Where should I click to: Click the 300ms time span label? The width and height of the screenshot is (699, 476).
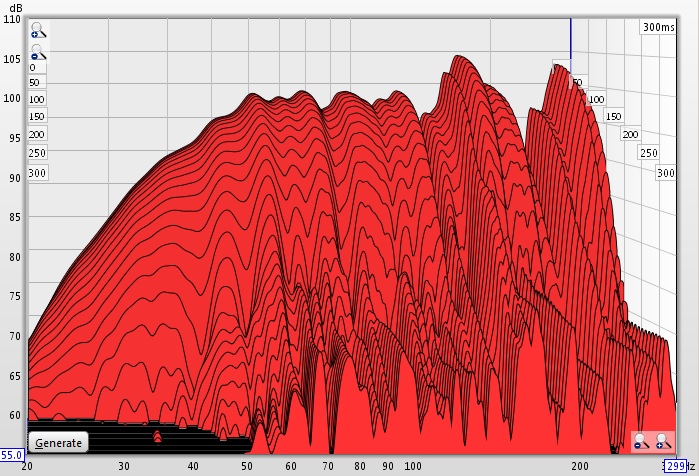pyautogui.click(x=658, y=27)
